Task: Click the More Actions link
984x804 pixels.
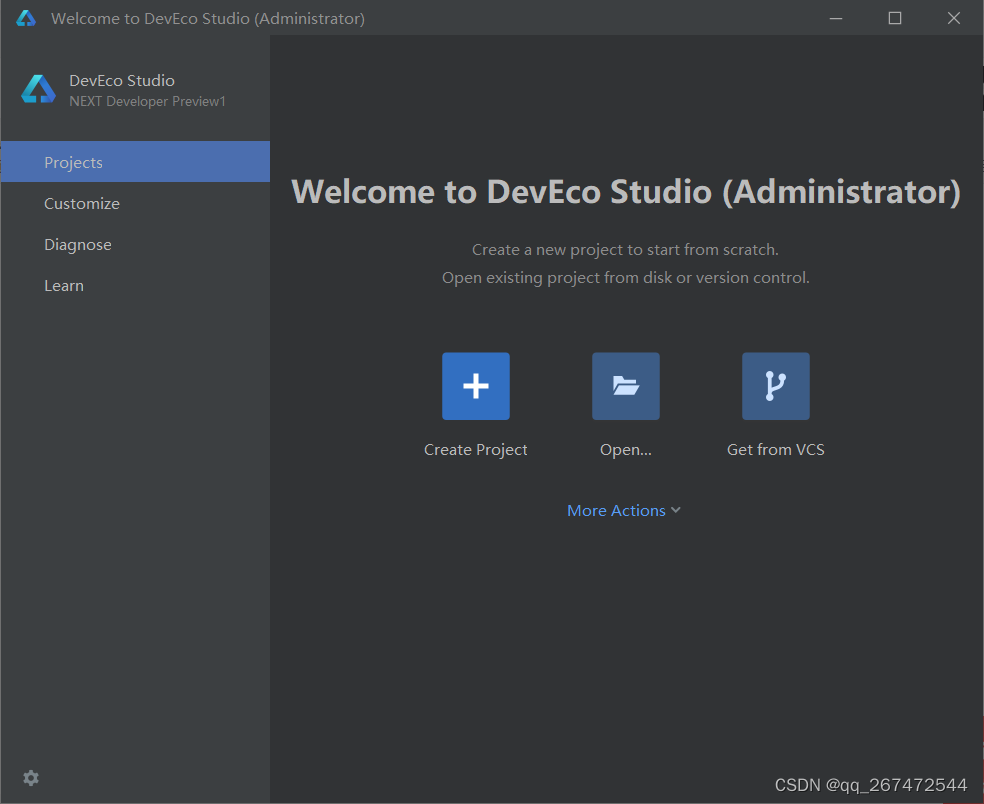Action: click(x=616, y=510)
